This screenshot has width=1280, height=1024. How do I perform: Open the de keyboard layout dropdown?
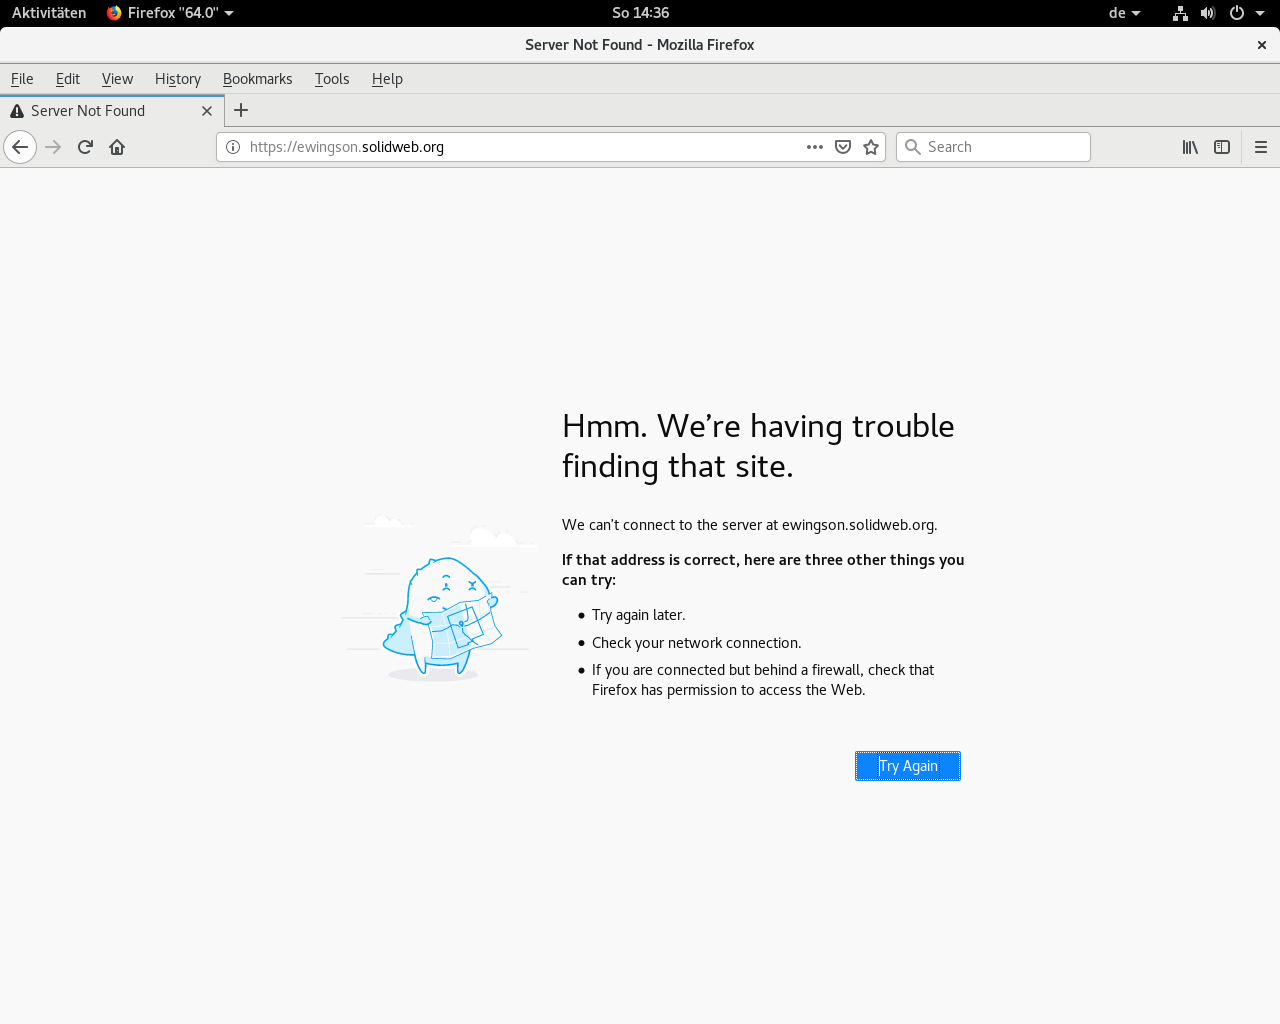point(1124,13)
